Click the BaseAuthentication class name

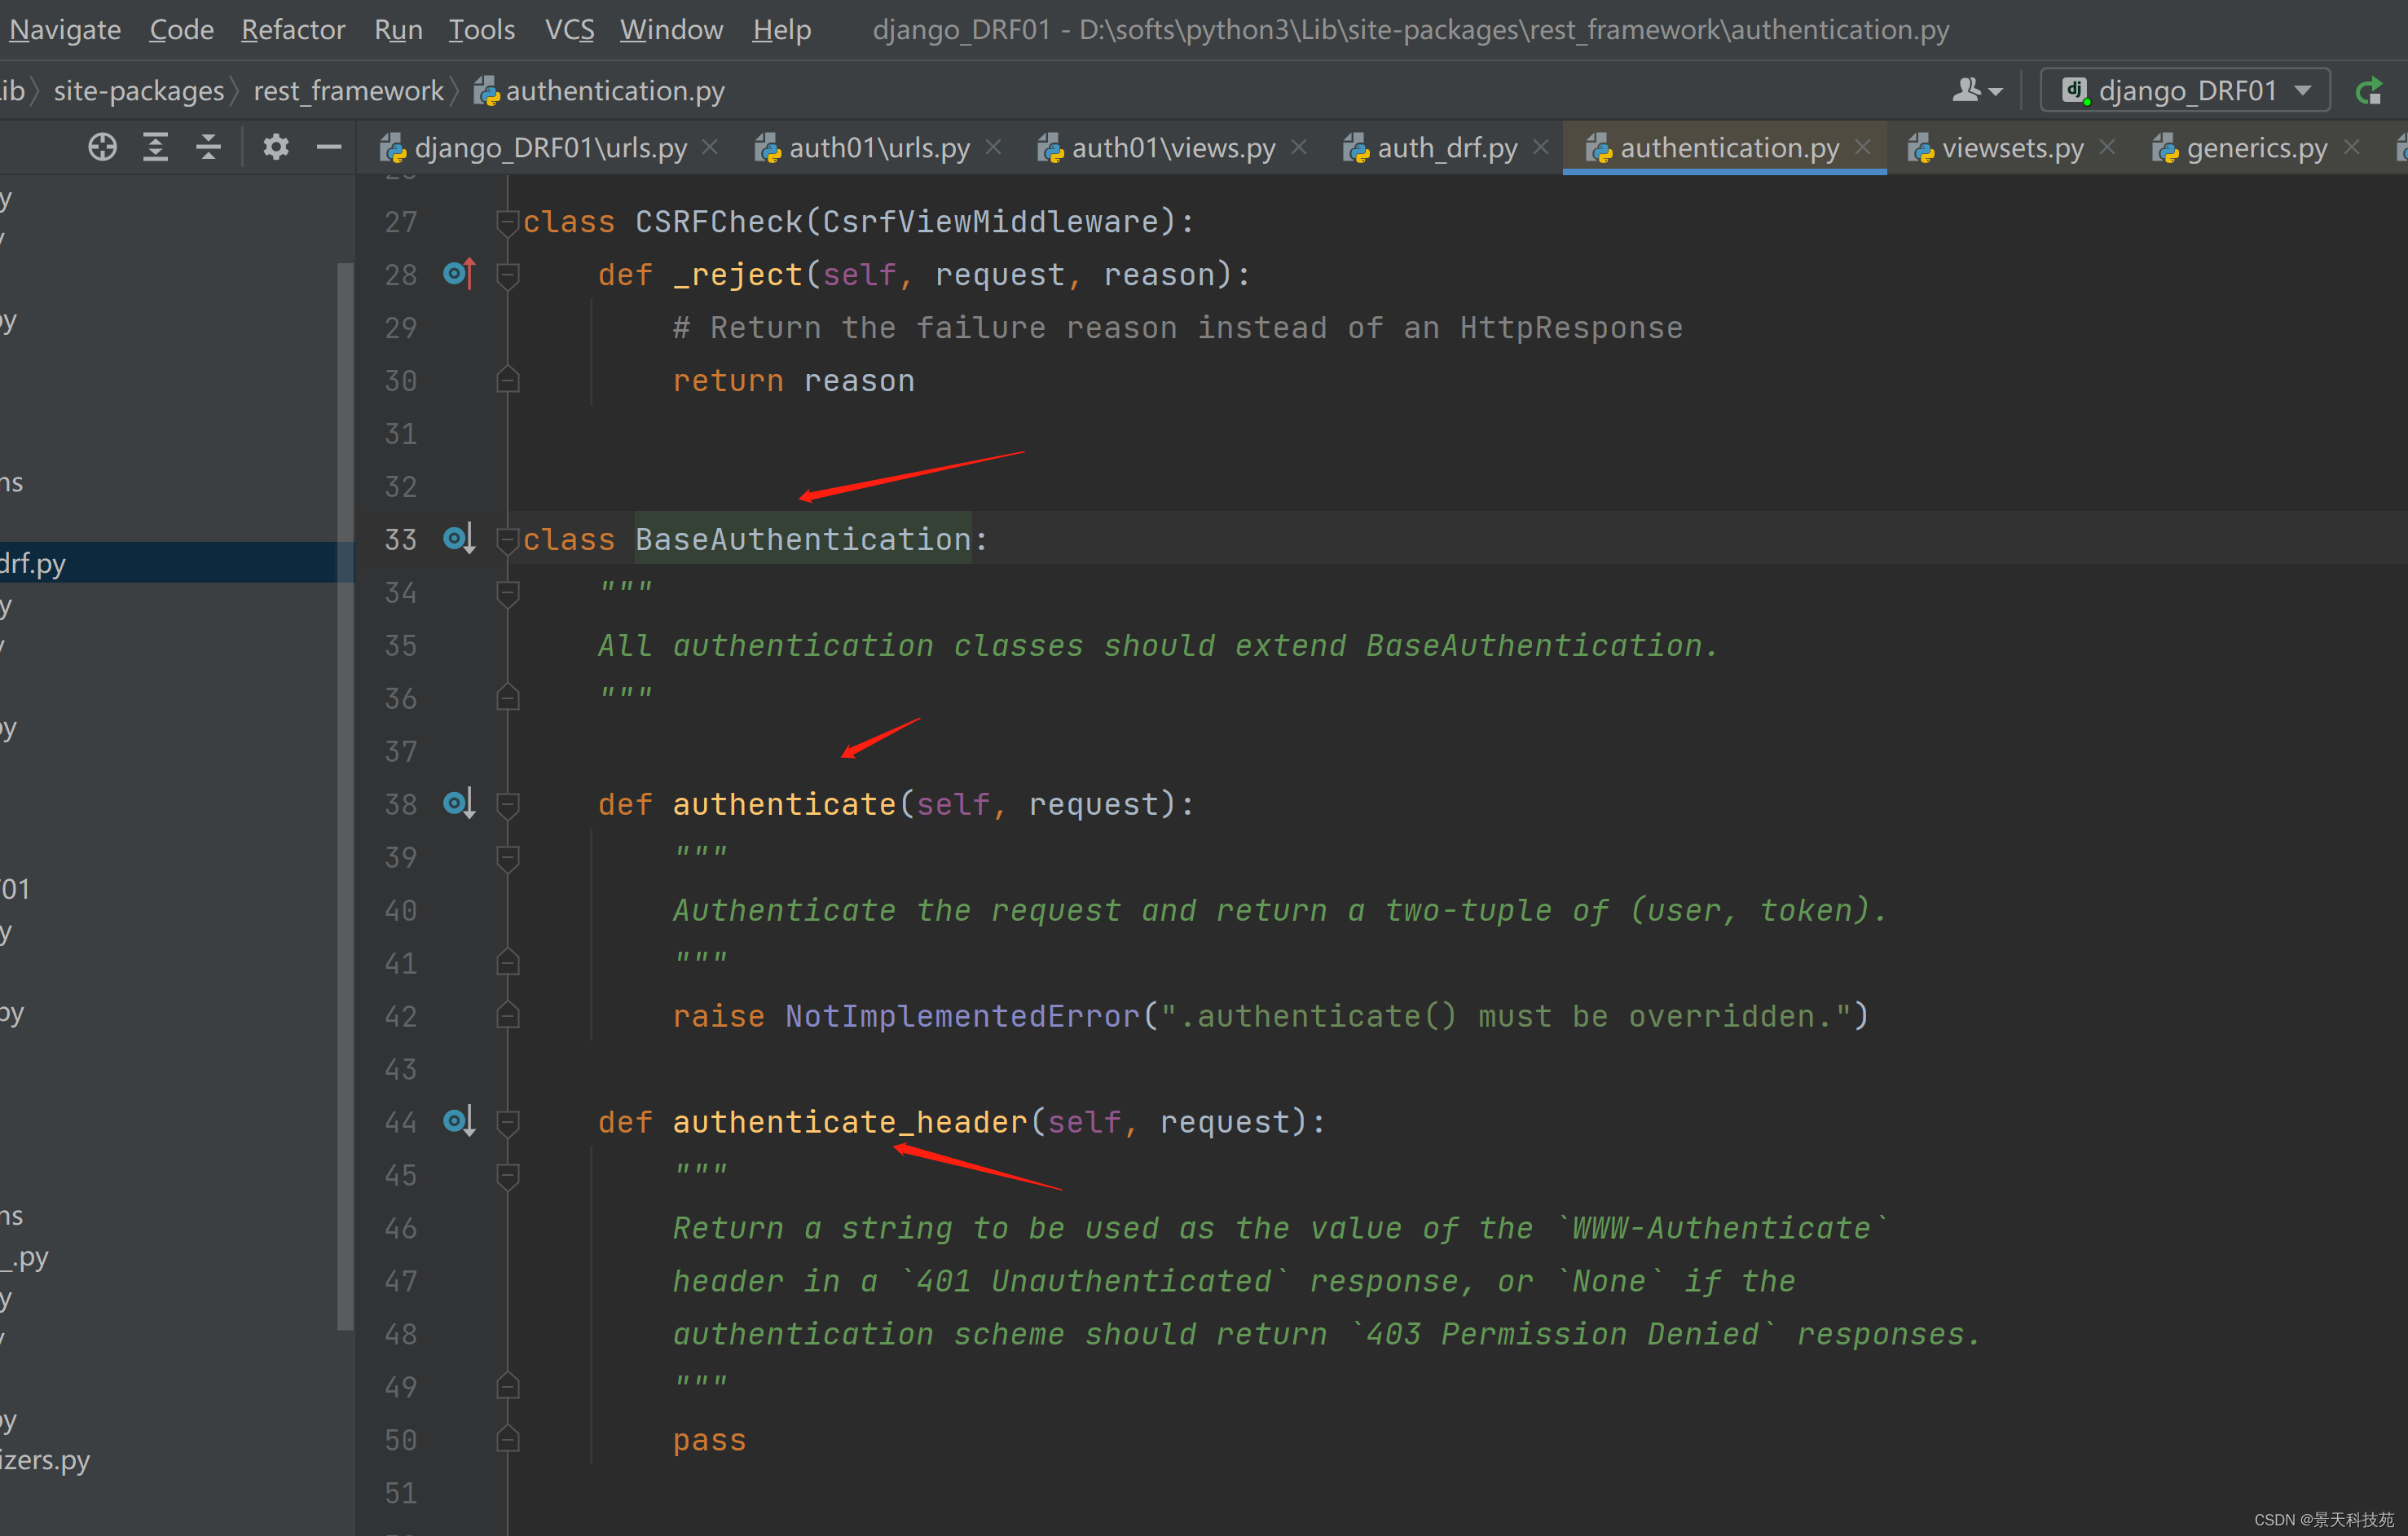(x=803, y=540)
